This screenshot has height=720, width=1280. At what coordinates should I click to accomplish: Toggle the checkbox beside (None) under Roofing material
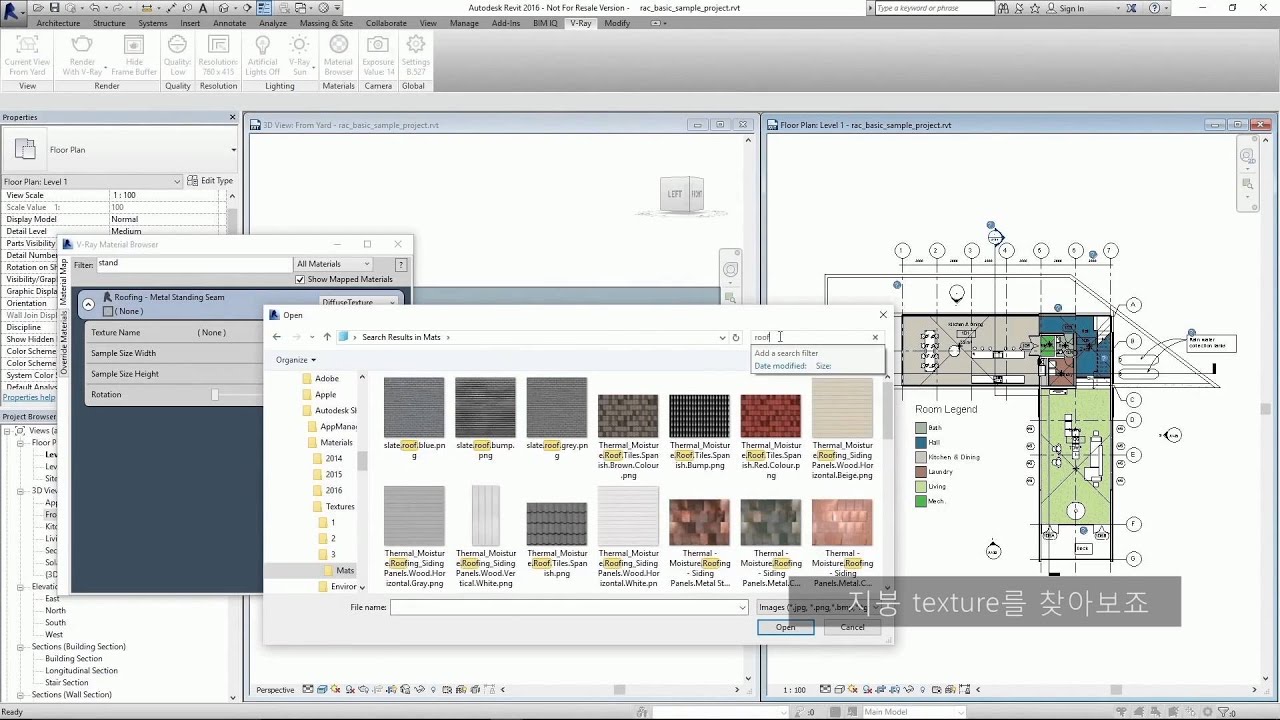click(108, 311)
